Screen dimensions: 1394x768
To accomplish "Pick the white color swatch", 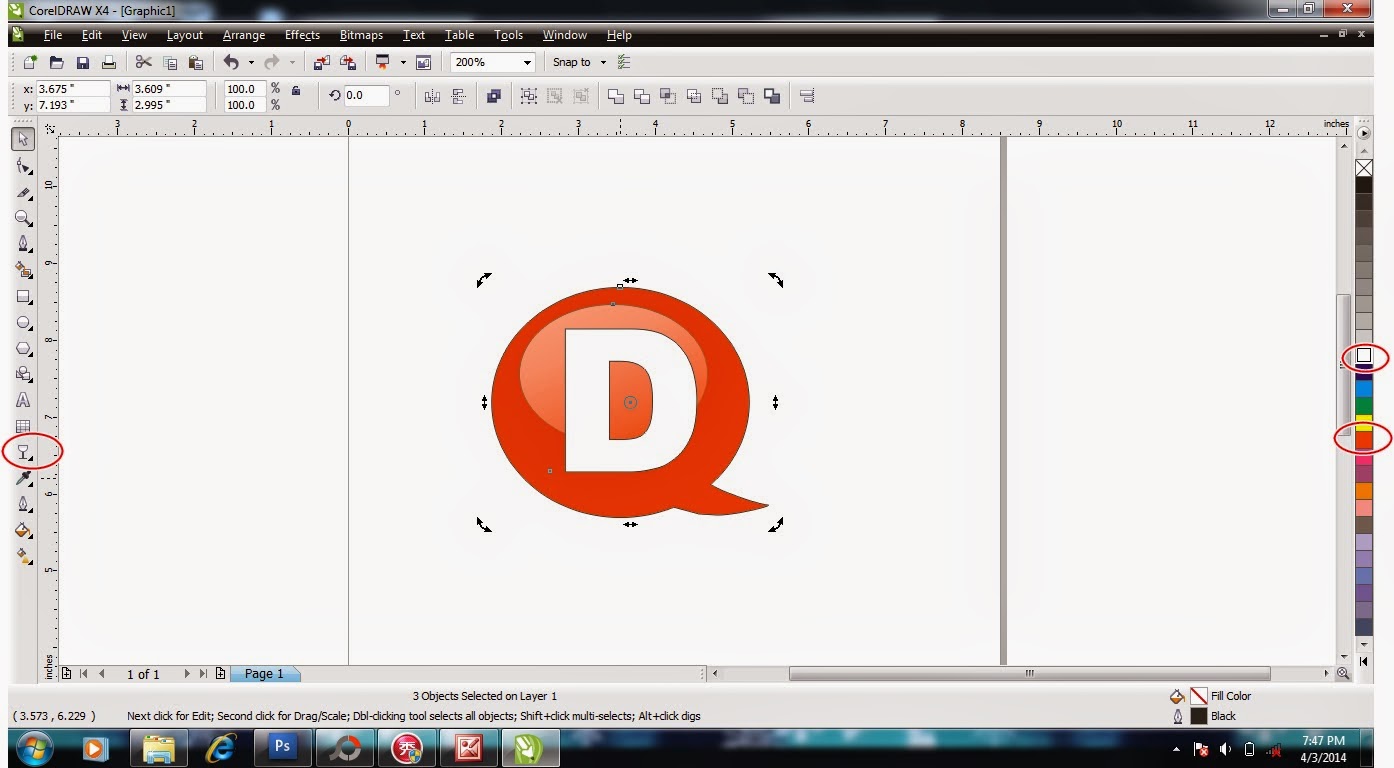I will click(1364, 356).
